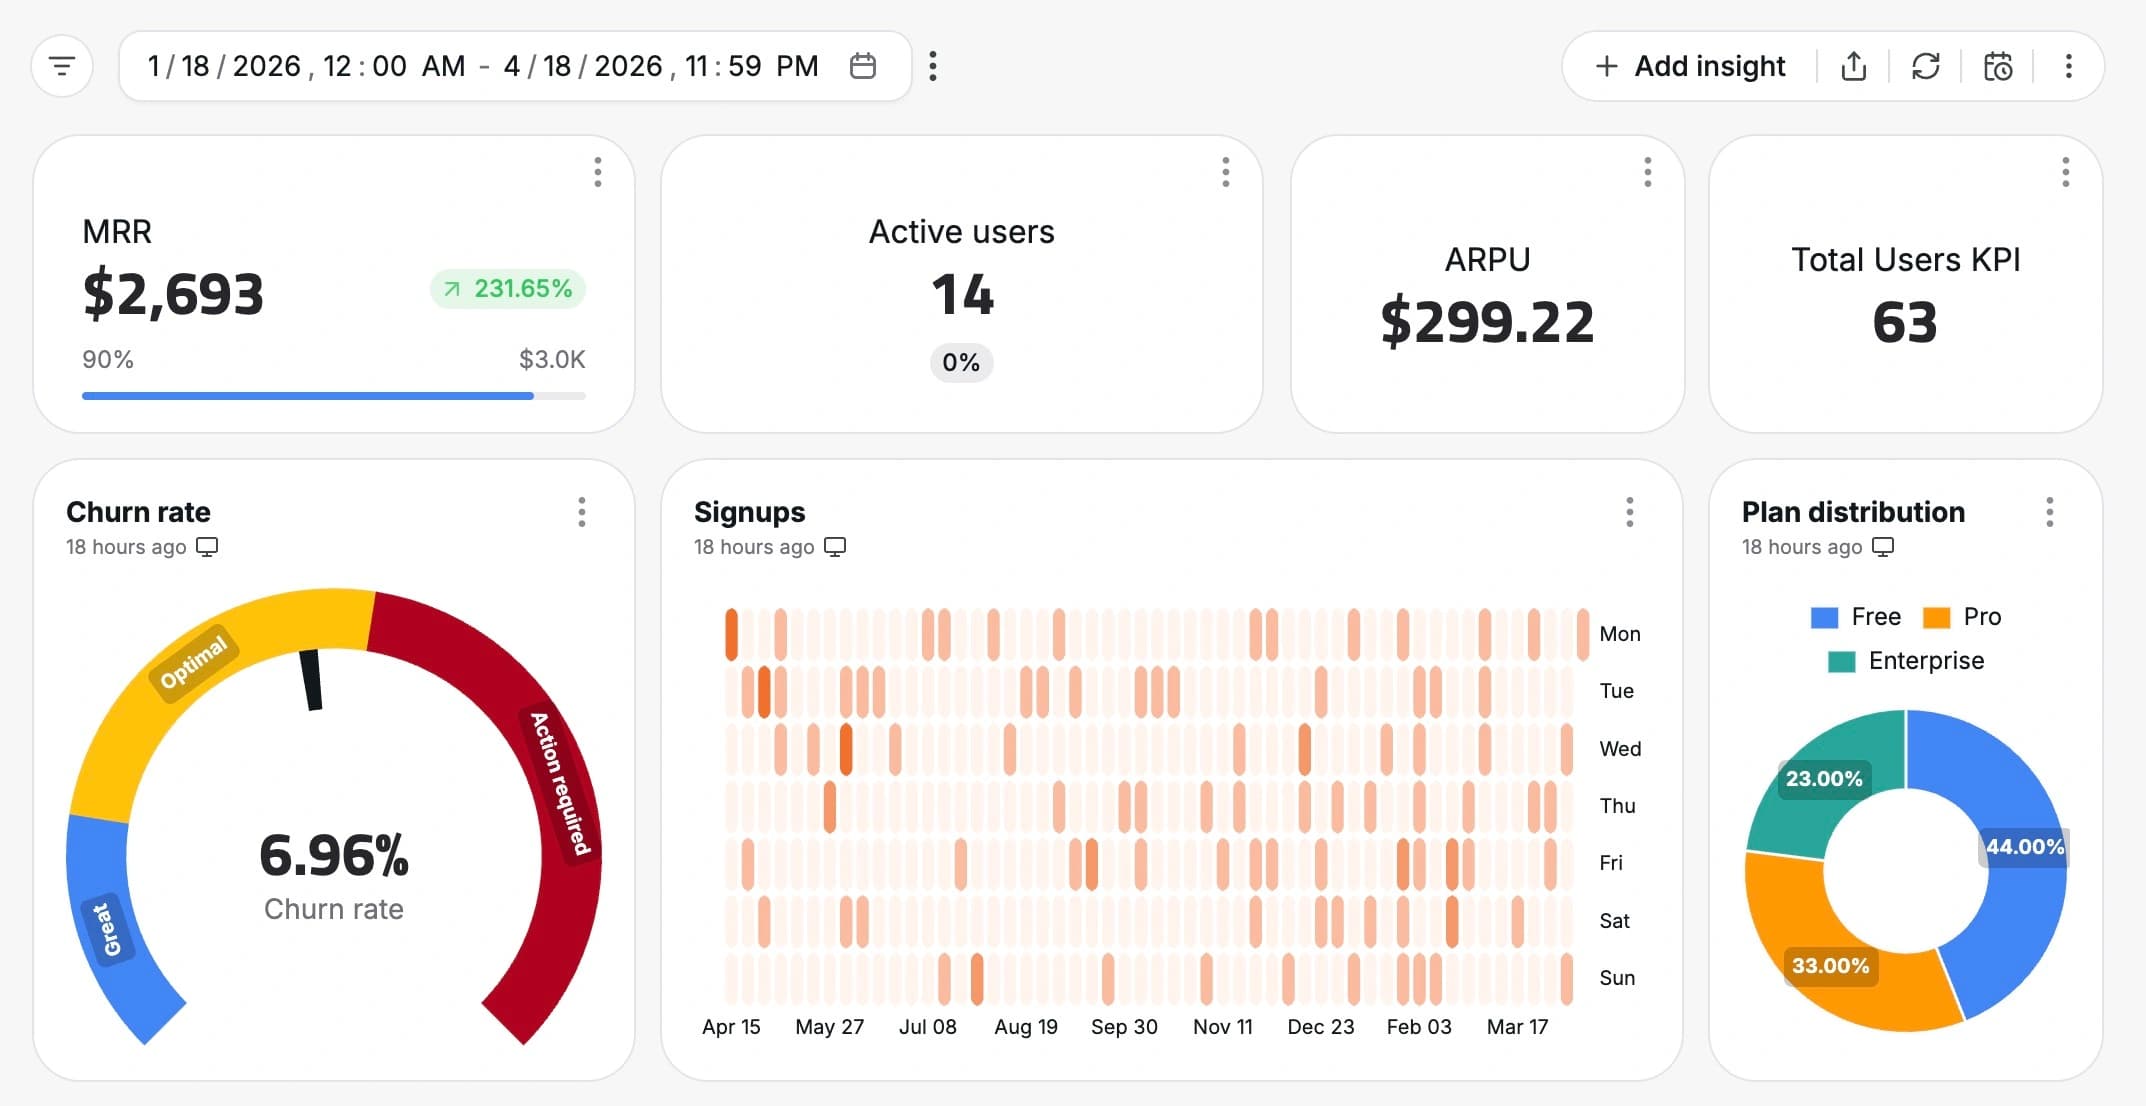Open the calendar icon in the date range picker

[864, 66]
